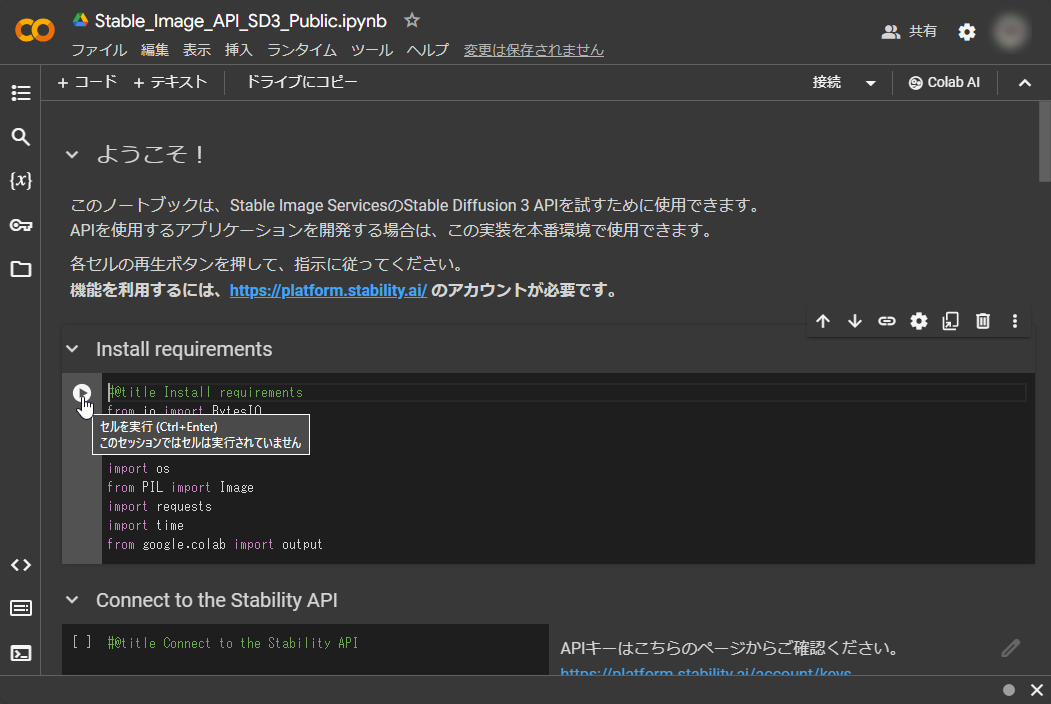
Task: Collapse the header with chevron up
Action: [1025, 83]
